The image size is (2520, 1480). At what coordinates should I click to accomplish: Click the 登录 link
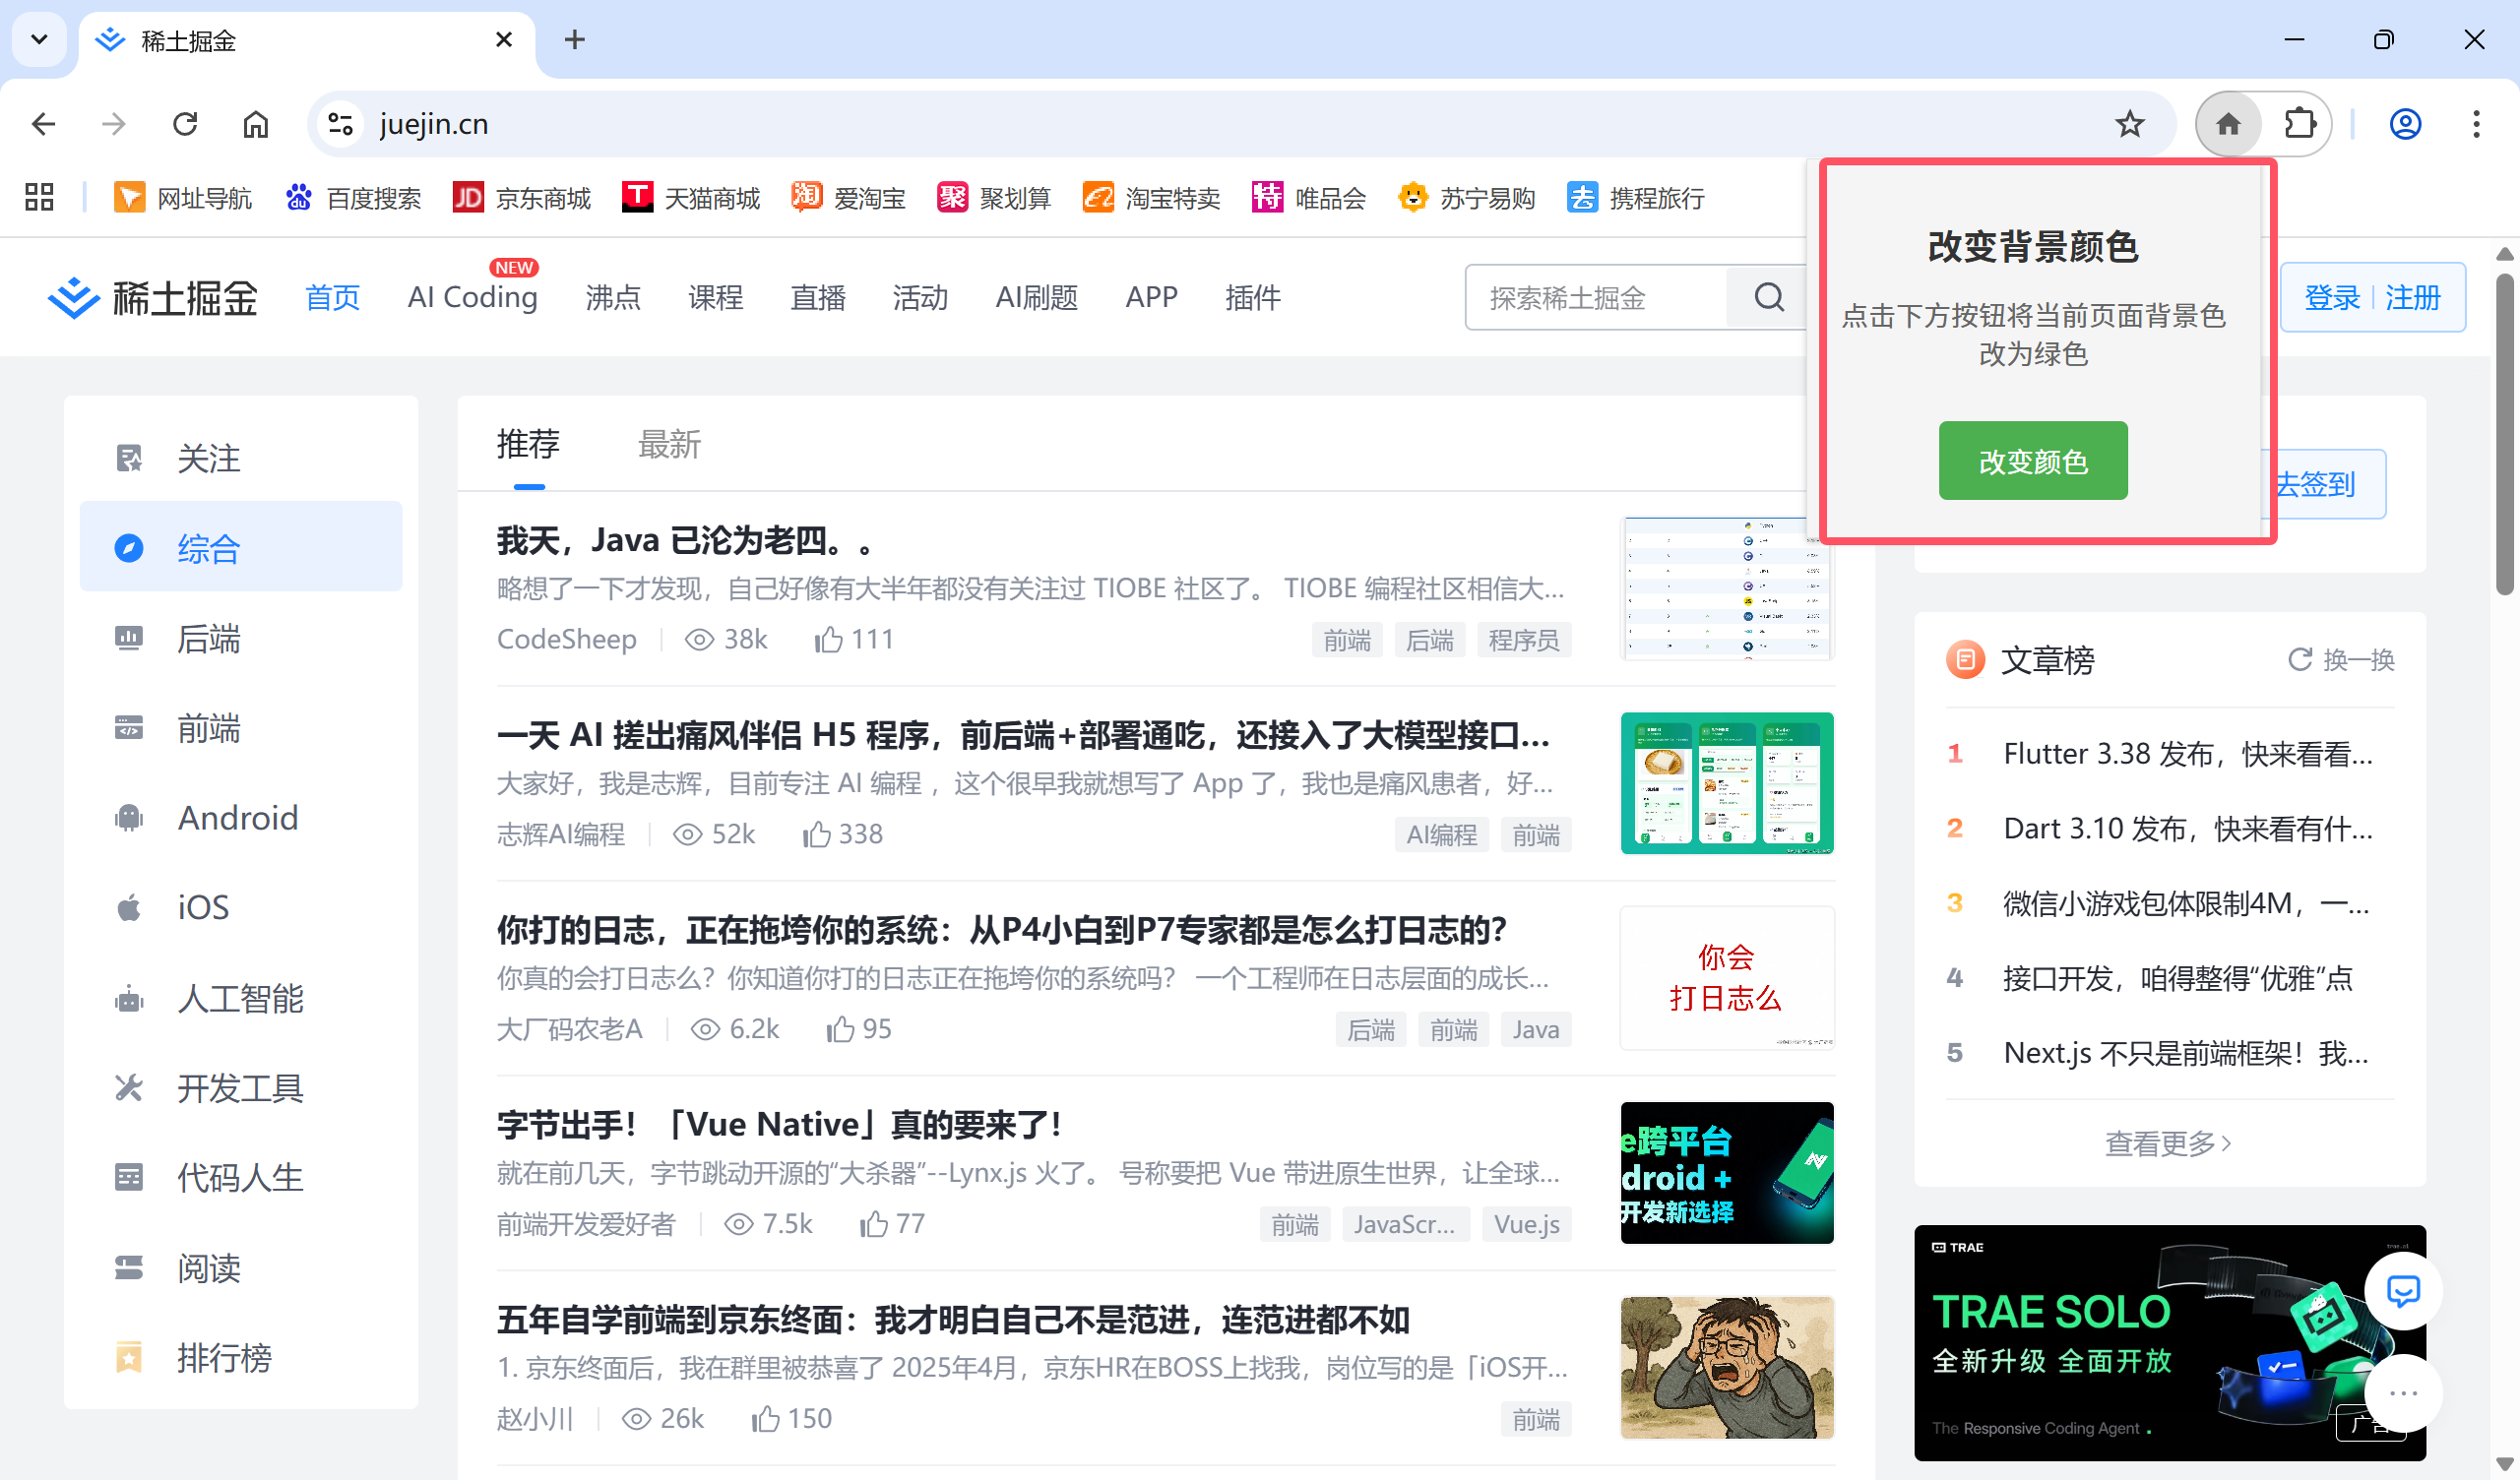[x=2331, y=297]
